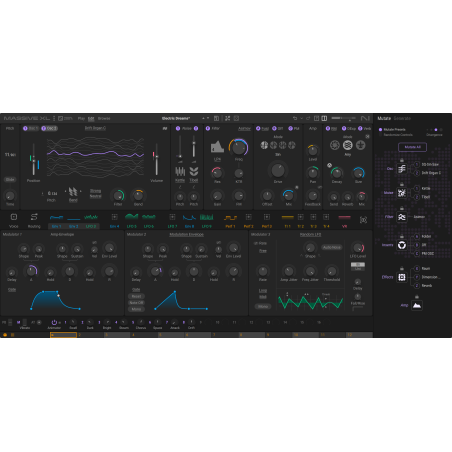
Task: Select the fourth insert Mode icon
Action: (x=292, y=145)
